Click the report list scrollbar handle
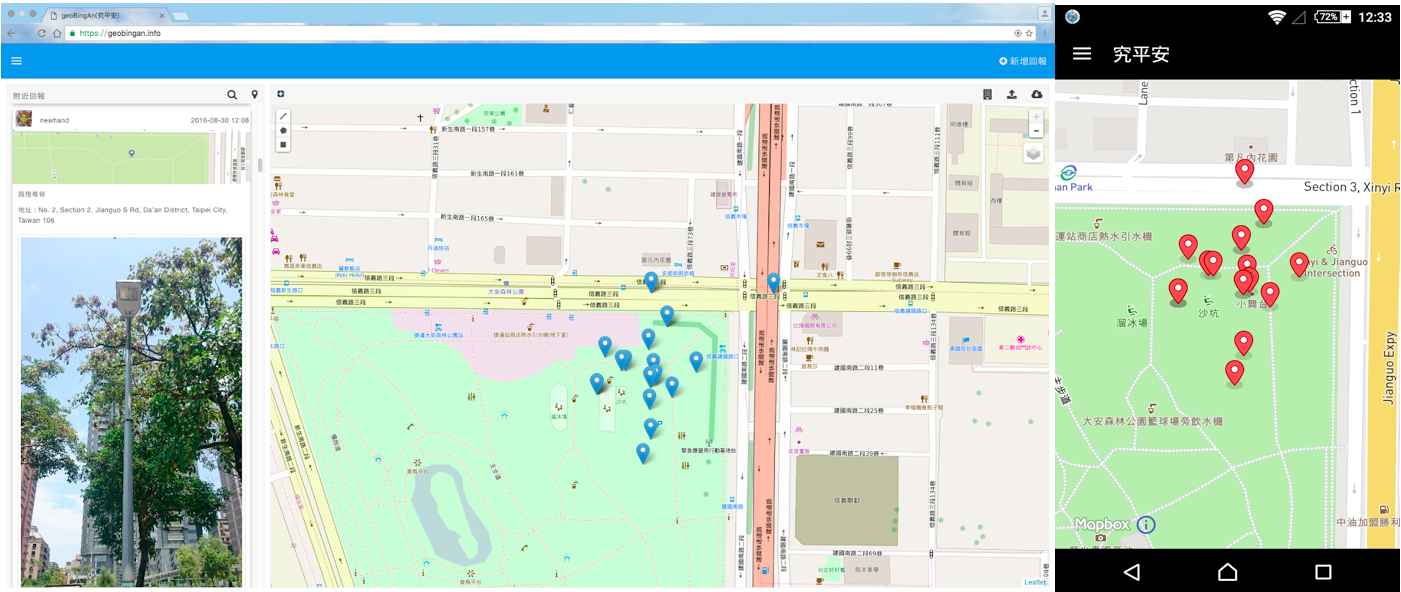This screenshot has height=592, width=1401. click(x=261, y=165)
